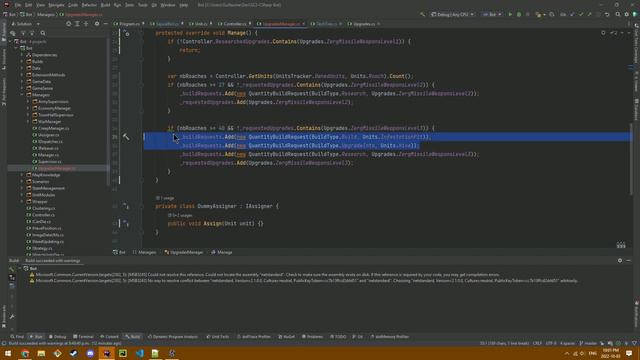This screenshot has height=360, width=640.
Task: Minimize the Build tool window
Action: [x=629, y=260]
